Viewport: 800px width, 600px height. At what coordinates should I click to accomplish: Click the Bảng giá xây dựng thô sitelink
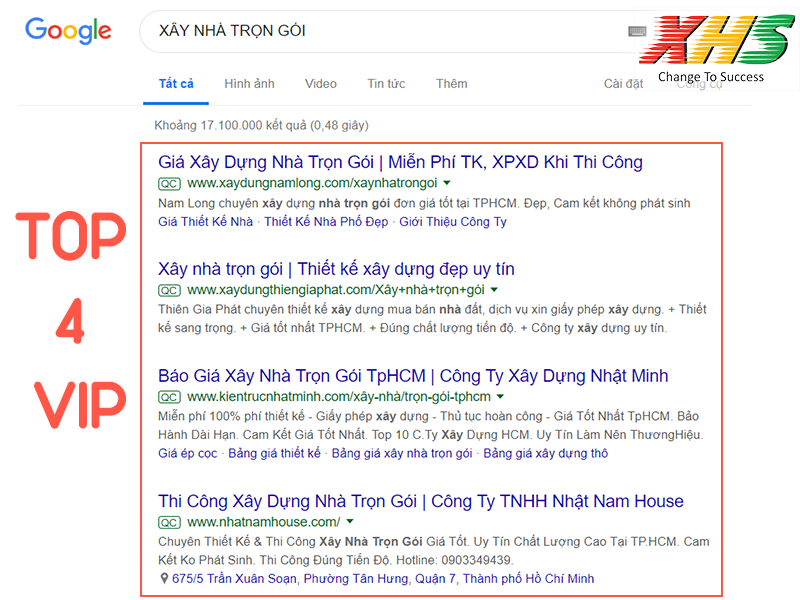[x=545, y=454]
